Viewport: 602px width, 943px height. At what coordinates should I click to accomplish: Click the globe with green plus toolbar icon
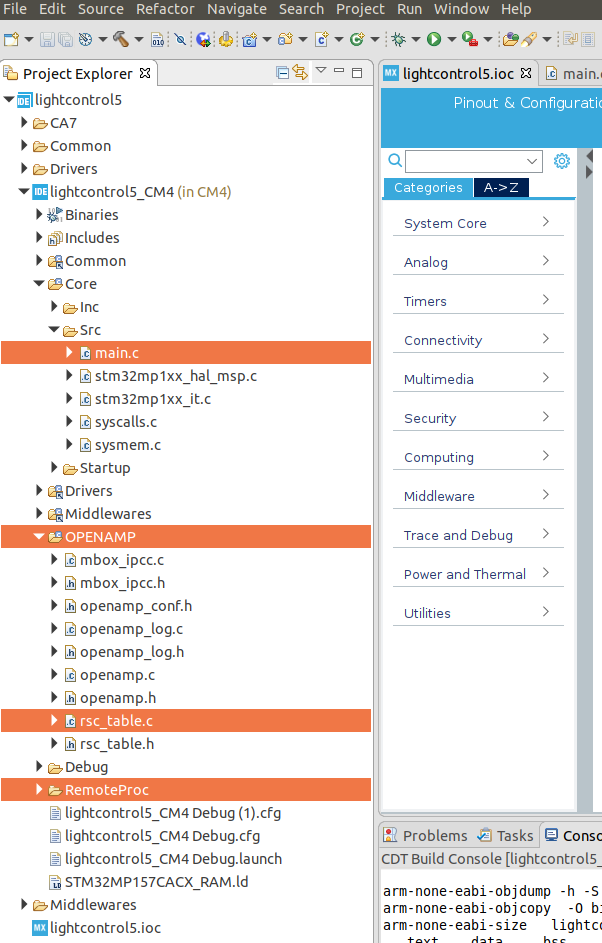pos(204,40)
